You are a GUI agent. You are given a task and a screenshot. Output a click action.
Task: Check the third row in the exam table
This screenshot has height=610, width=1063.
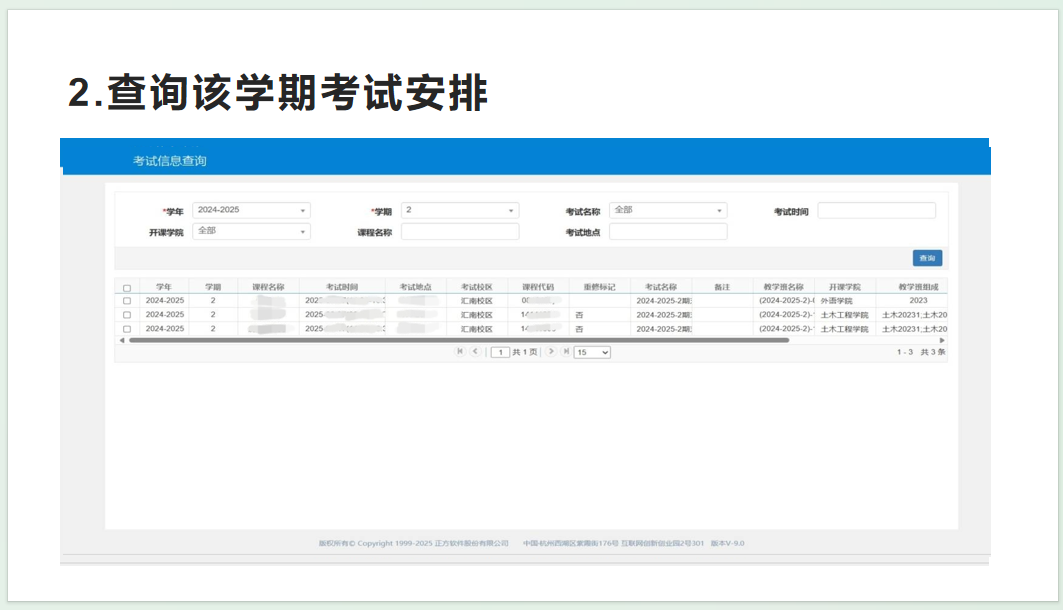point(127,329)
